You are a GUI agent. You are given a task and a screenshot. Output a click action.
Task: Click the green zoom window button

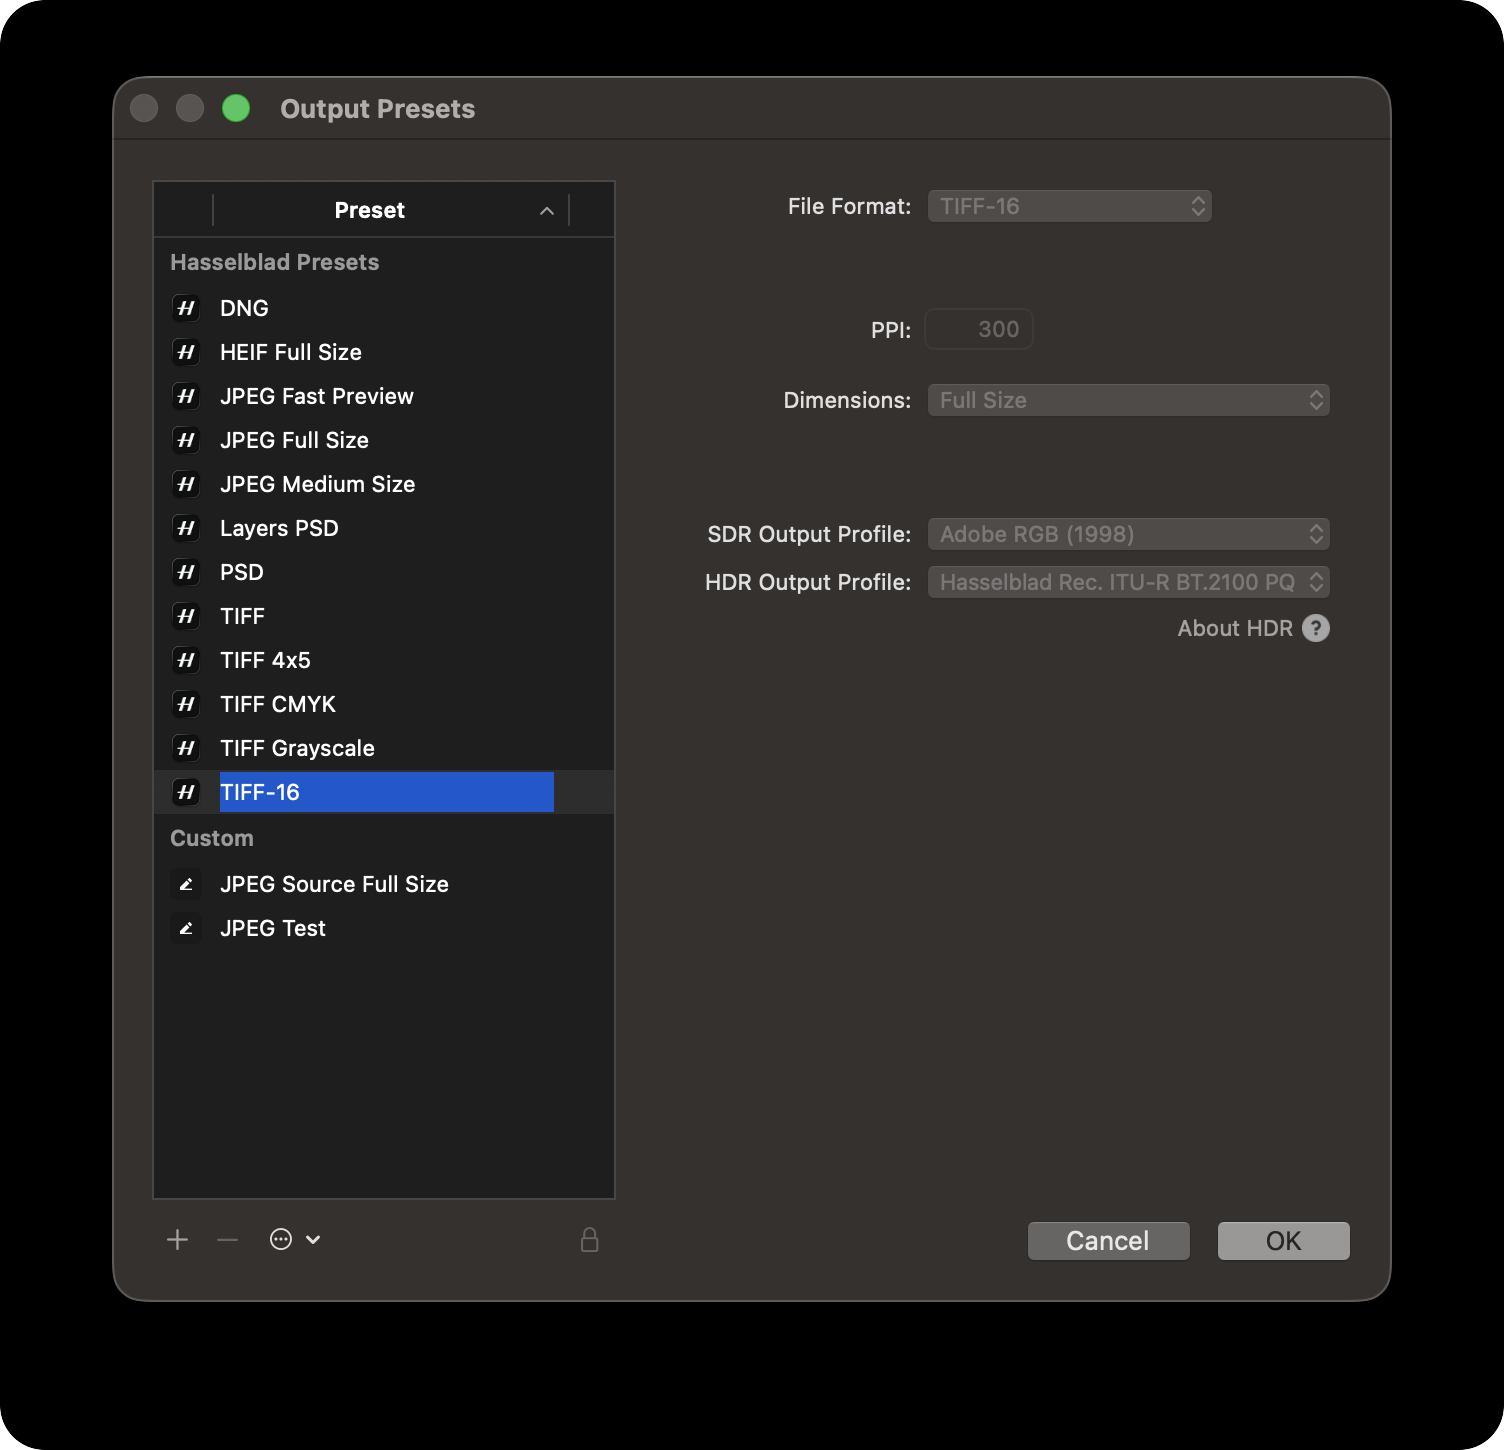tap(236, 108)
